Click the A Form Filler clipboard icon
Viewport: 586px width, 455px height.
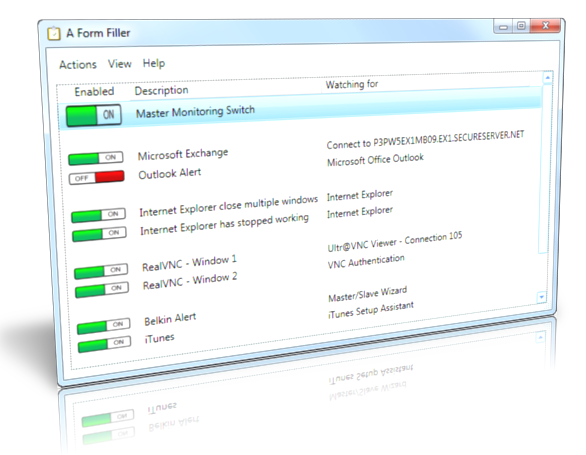[54, 33]
